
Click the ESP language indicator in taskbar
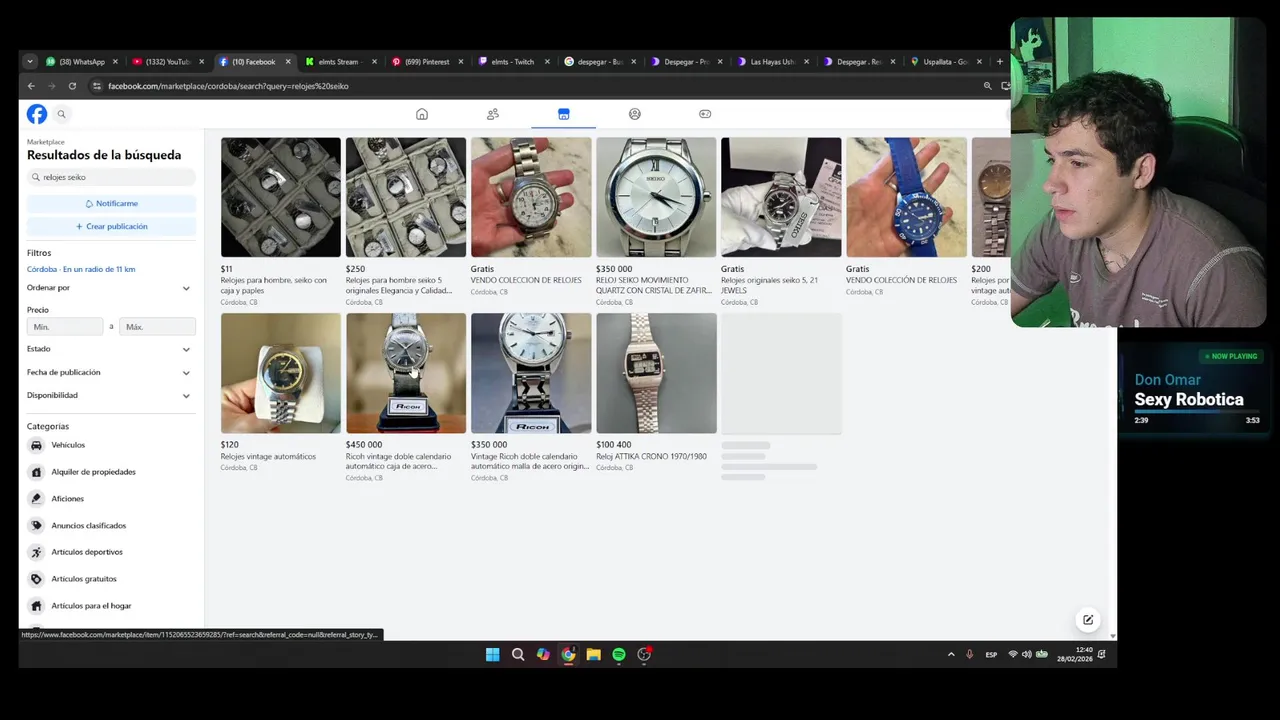[991, 655]
